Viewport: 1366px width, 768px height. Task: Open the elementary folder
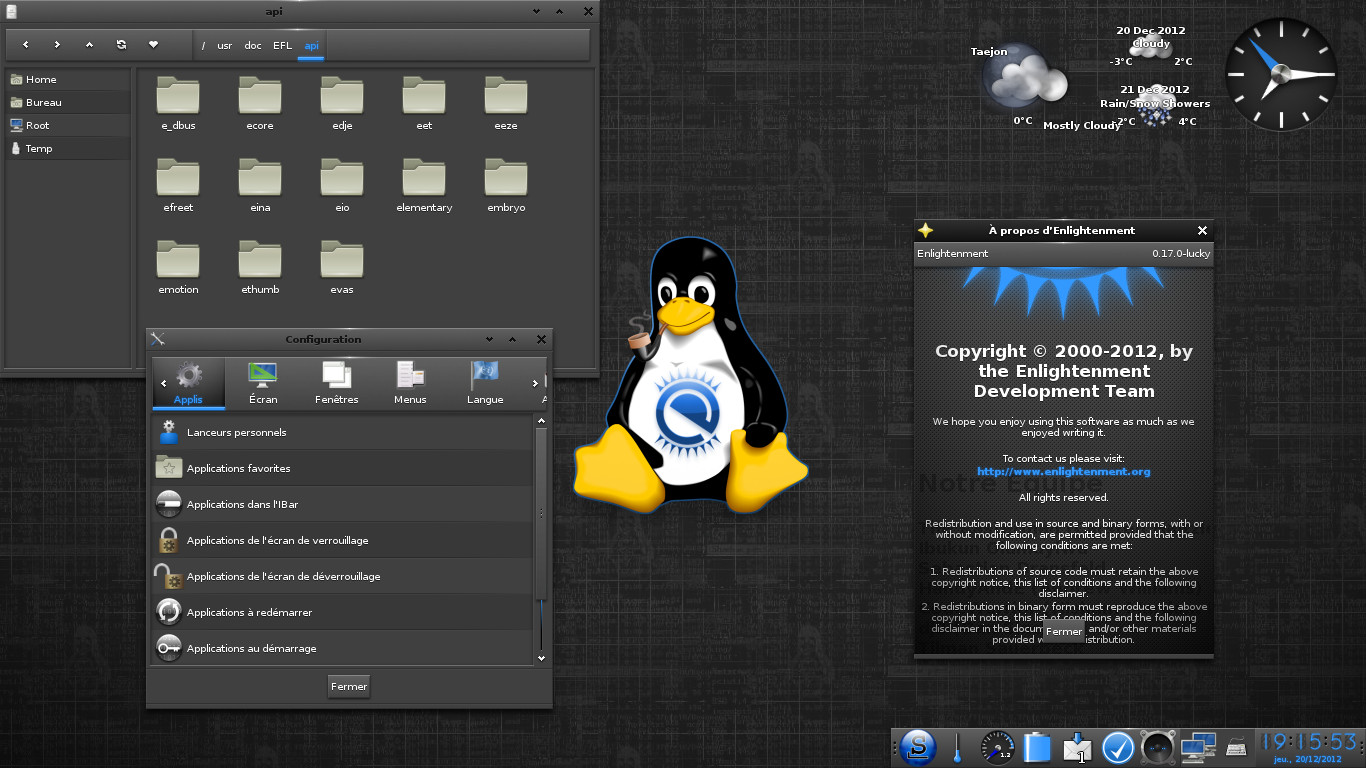[x=424, y=186]
